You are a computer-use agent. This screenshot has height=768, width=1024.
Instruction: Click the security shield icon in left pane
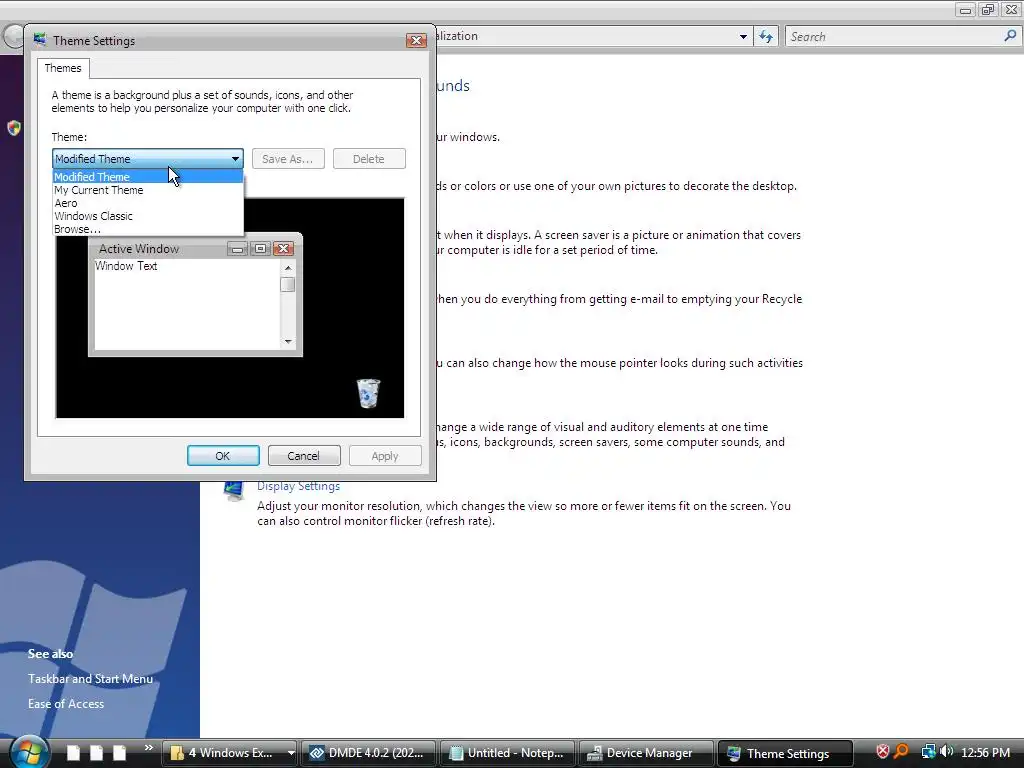(14, 127)
